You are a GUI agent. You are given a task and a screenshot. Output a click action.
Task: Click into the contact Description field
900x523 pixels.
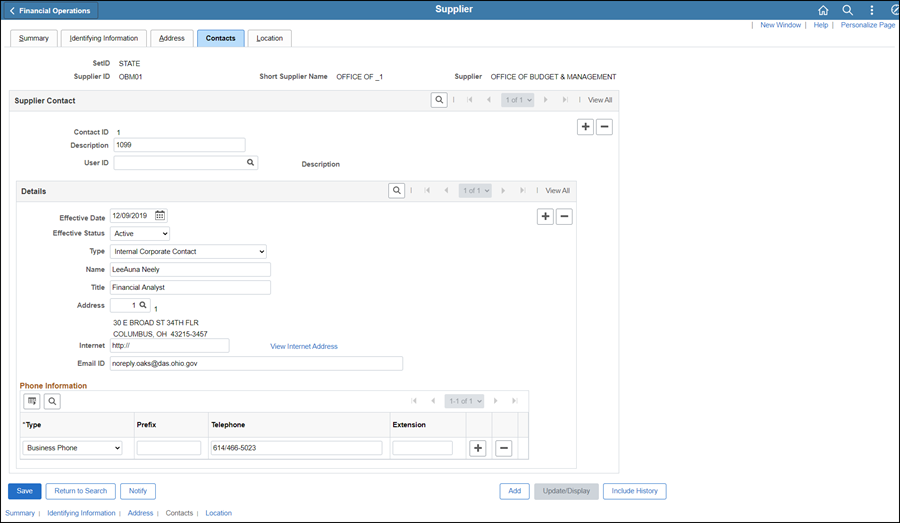180,145
